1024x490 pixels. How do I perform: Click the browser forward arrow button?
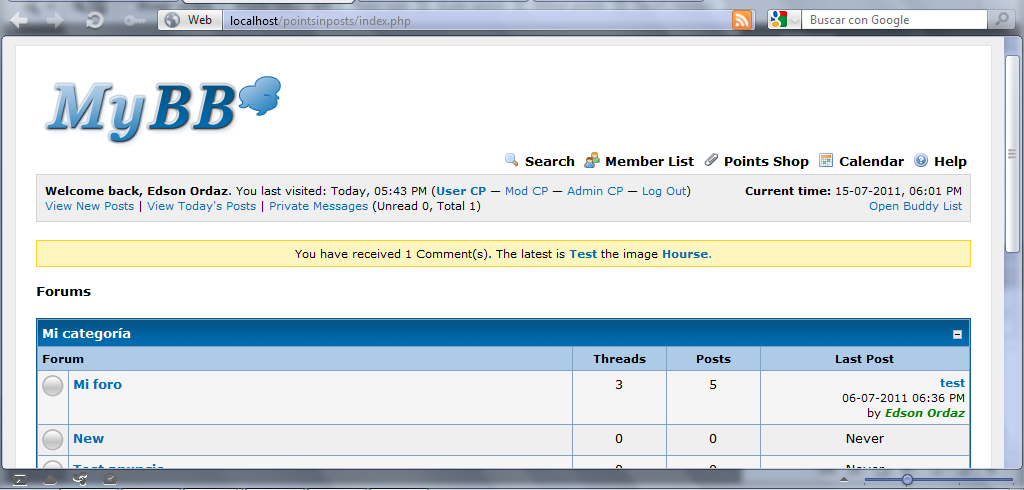pyautogui.click(x=54, y=20)
